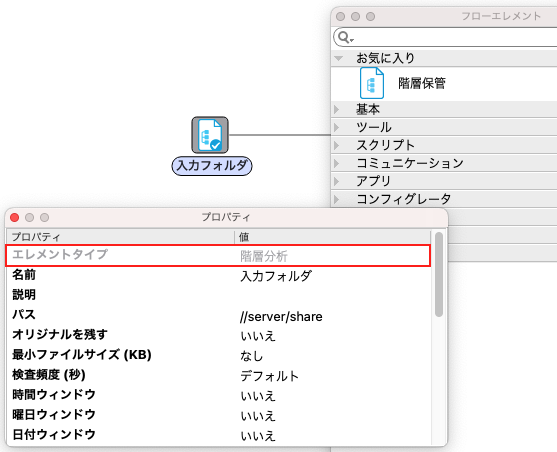Screen dimensions: 557x452
Task: Click the 入力フォルダ label under the canvas icon
Action: [212, 166]
